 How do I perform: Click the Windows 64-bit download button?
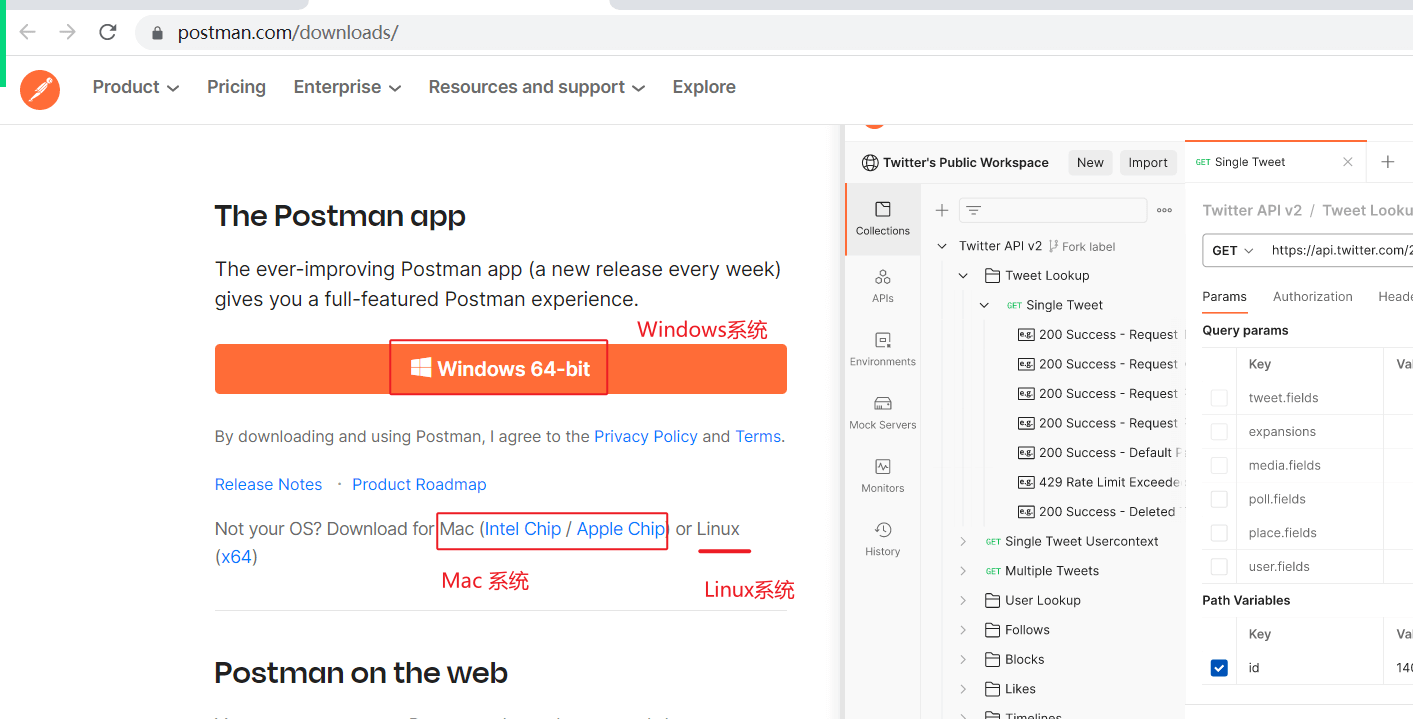500,369
